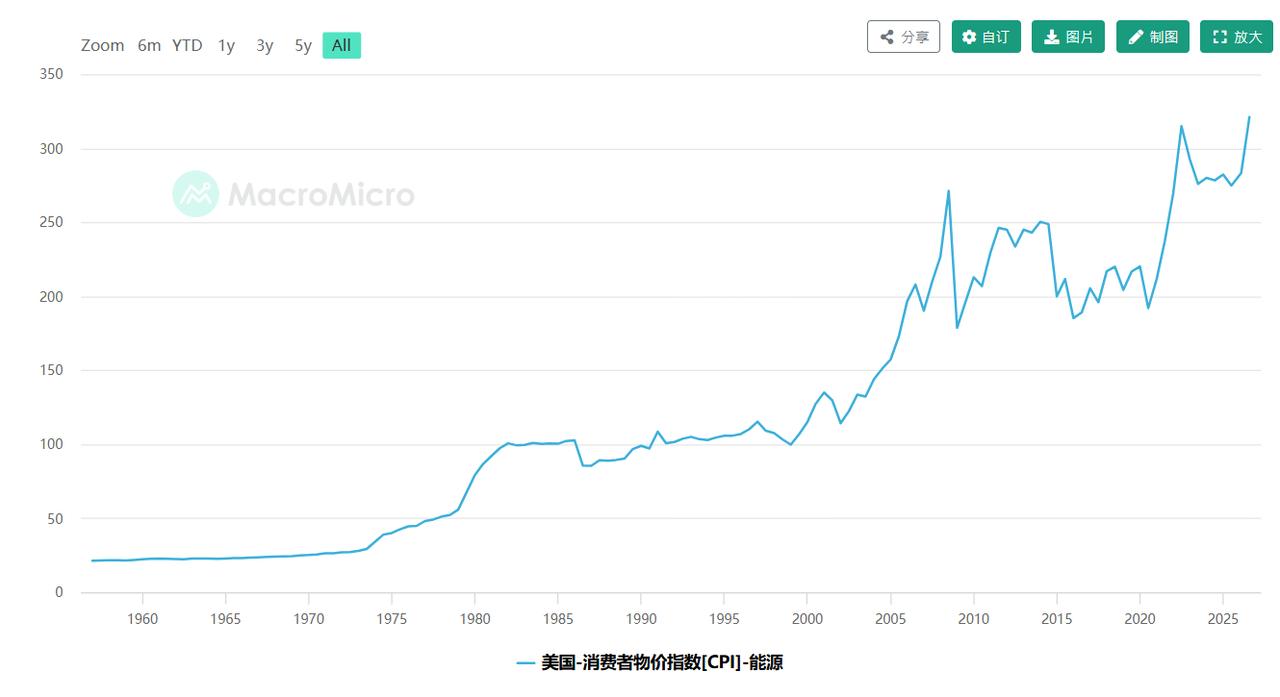The image size is (1280, 697).
Task: Toggle the 美国-消费者物价指数[CPI]-能源 legend series
Action: click(649, 662)
